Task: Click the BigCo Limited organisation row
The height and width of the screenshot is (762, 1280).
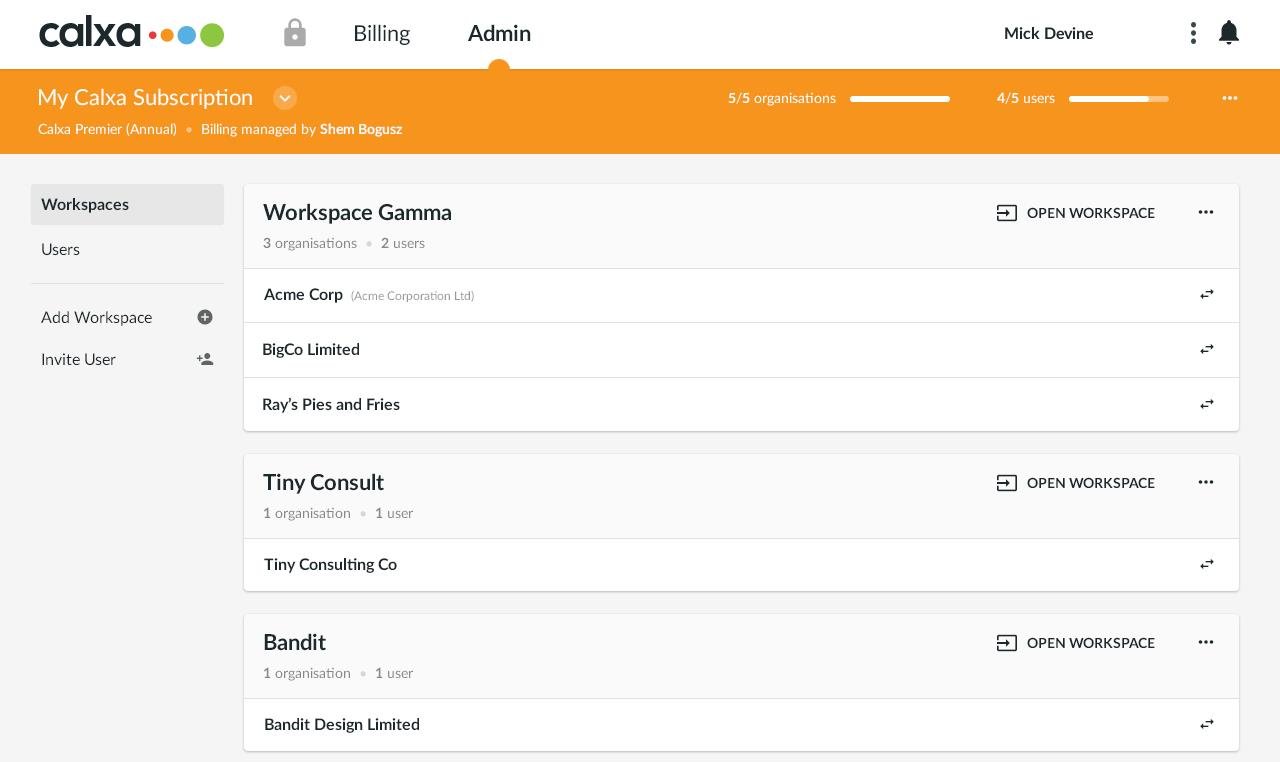Action: point(741,350)
